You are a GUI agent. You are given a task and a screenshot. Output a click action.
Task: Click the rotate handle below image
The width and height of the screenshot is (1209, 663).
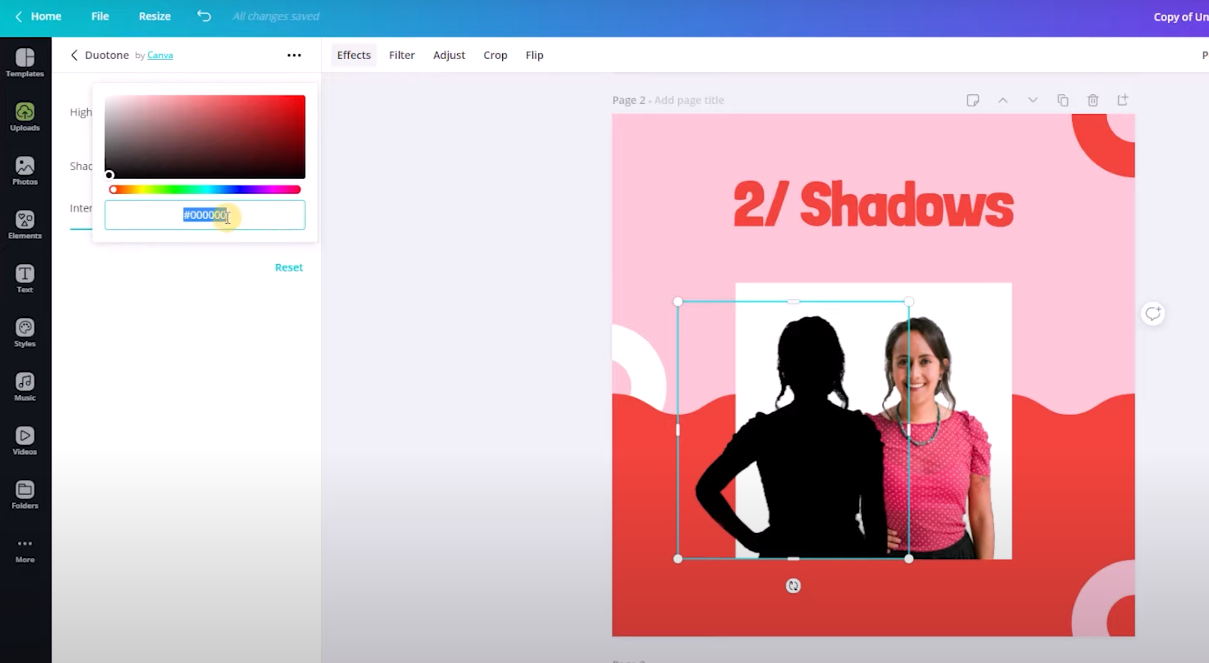click(793, 586)
